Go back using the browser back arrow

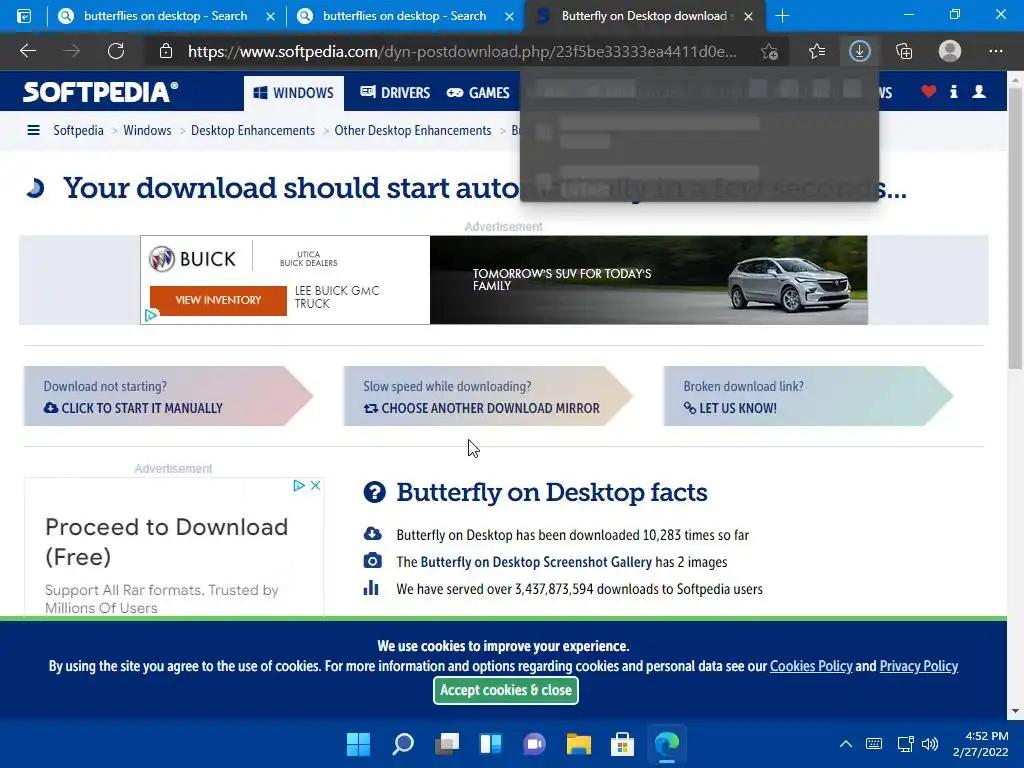click(x=27, y=51)
